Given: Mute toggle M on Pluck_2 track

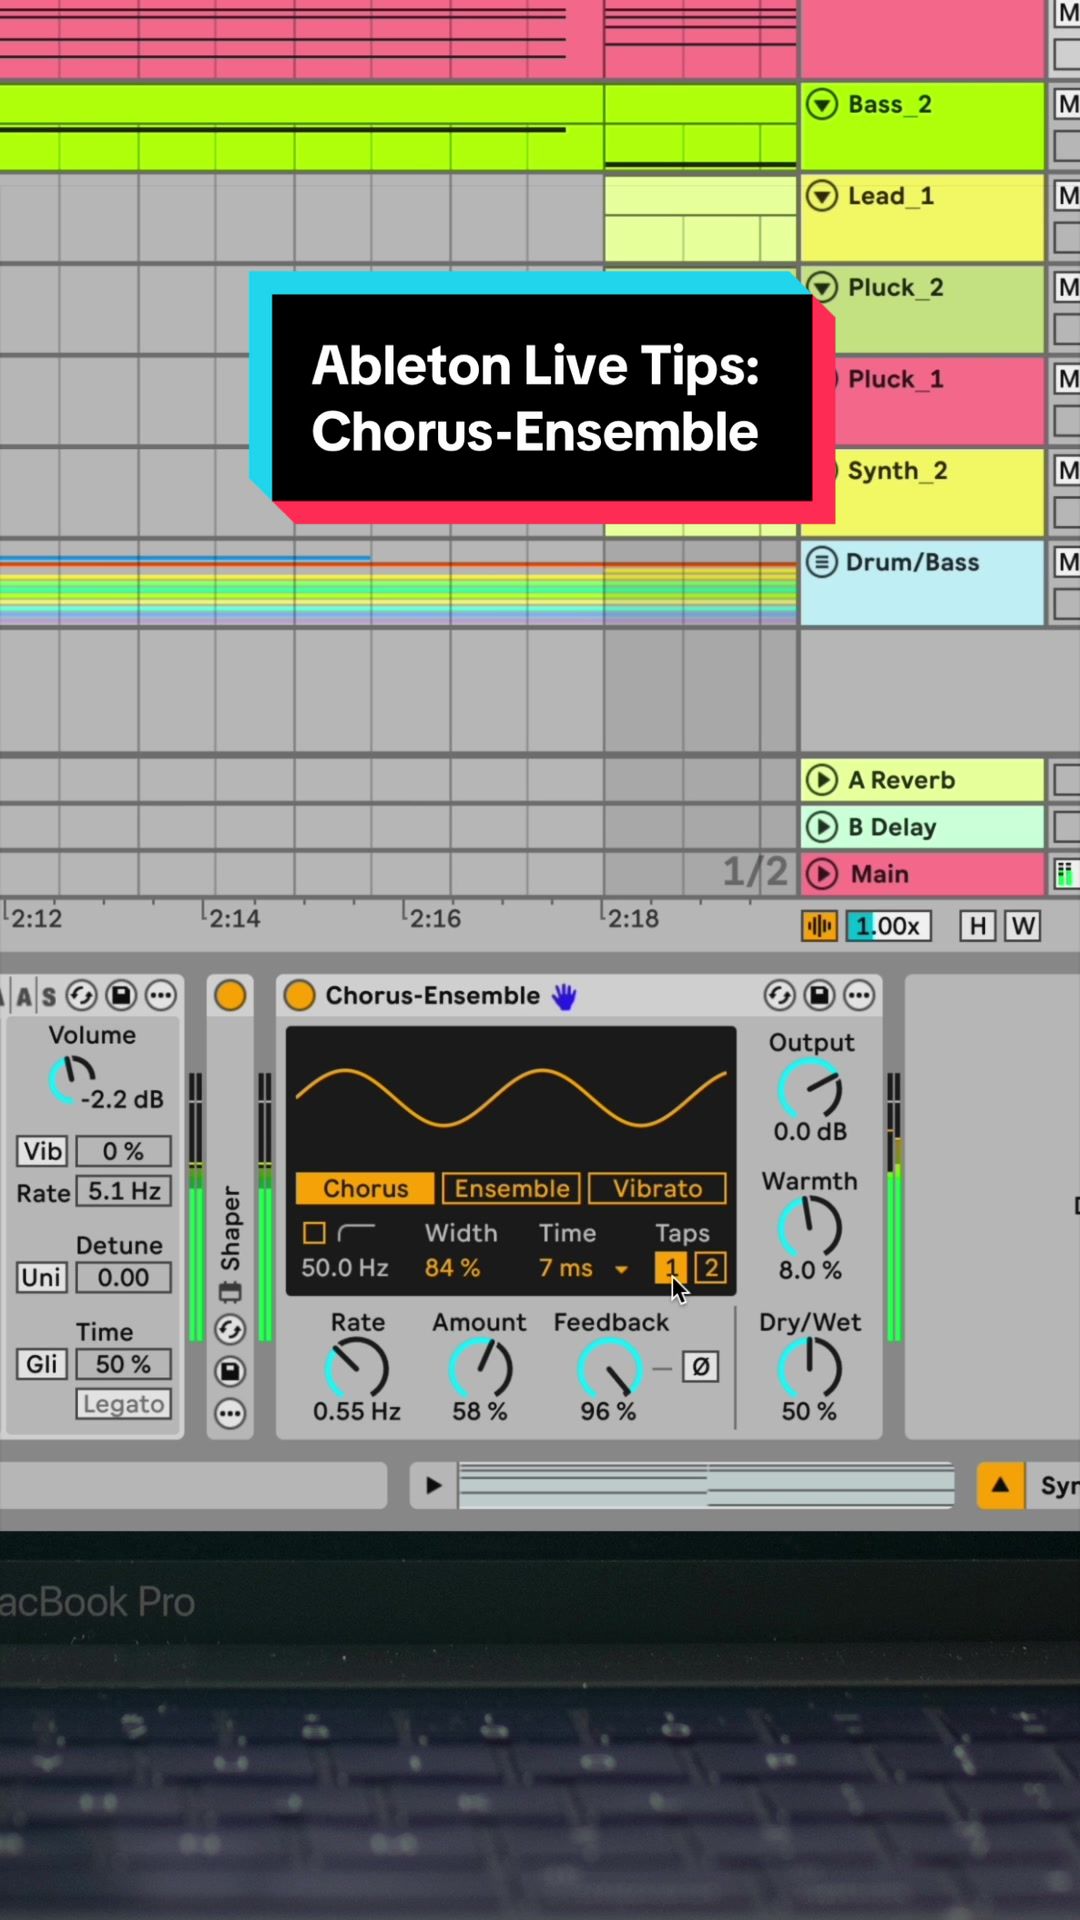Looking at the screenshot, I should (1067, 287).
